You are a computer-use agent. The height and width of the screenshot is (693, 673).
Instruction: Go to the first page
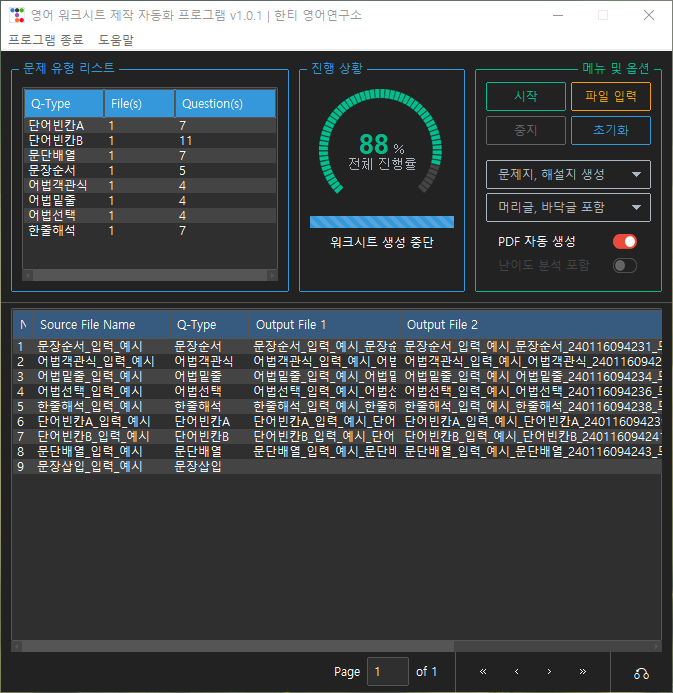pyautogui.click(x=484, y=671)
